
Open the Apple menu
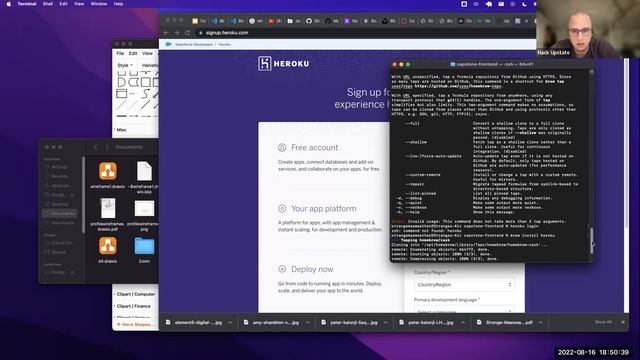tap(9, 4)
